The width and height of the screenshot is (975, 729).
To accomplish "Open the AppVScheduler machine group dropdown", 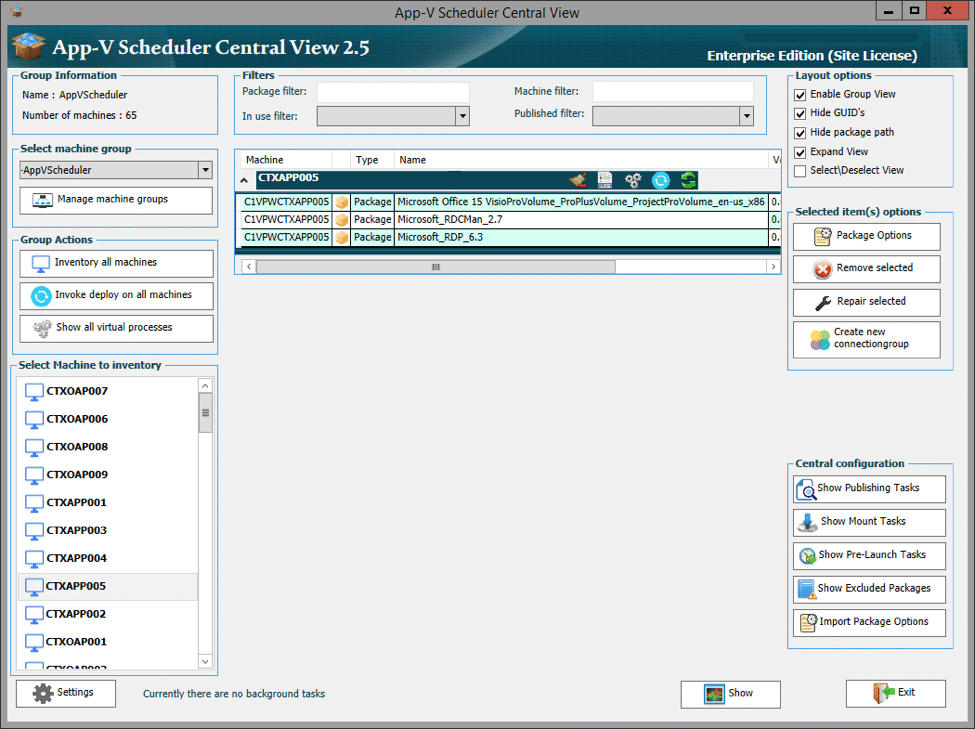I will tap(205, 170).
